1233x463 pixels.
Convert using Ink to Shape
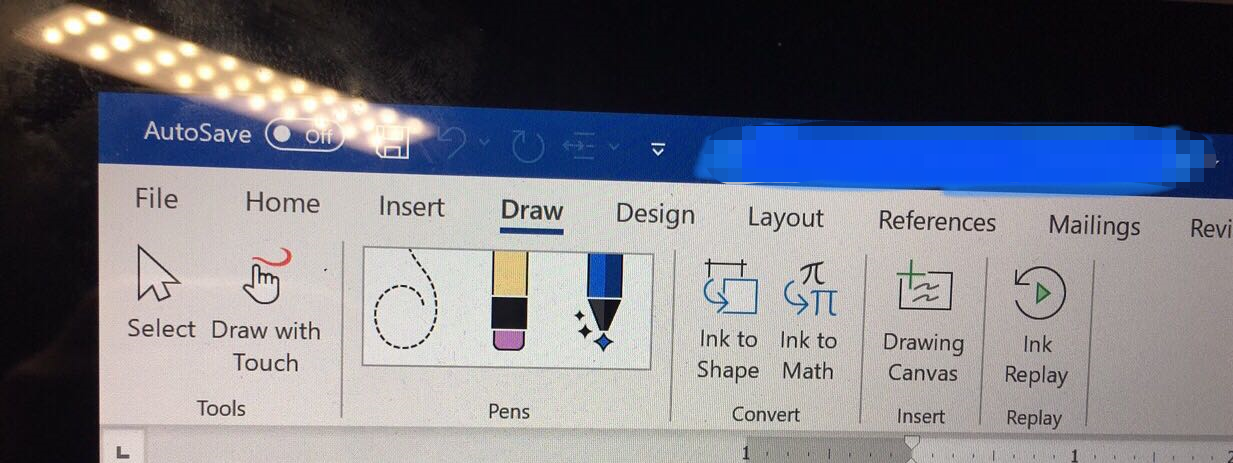pos(728,320)
